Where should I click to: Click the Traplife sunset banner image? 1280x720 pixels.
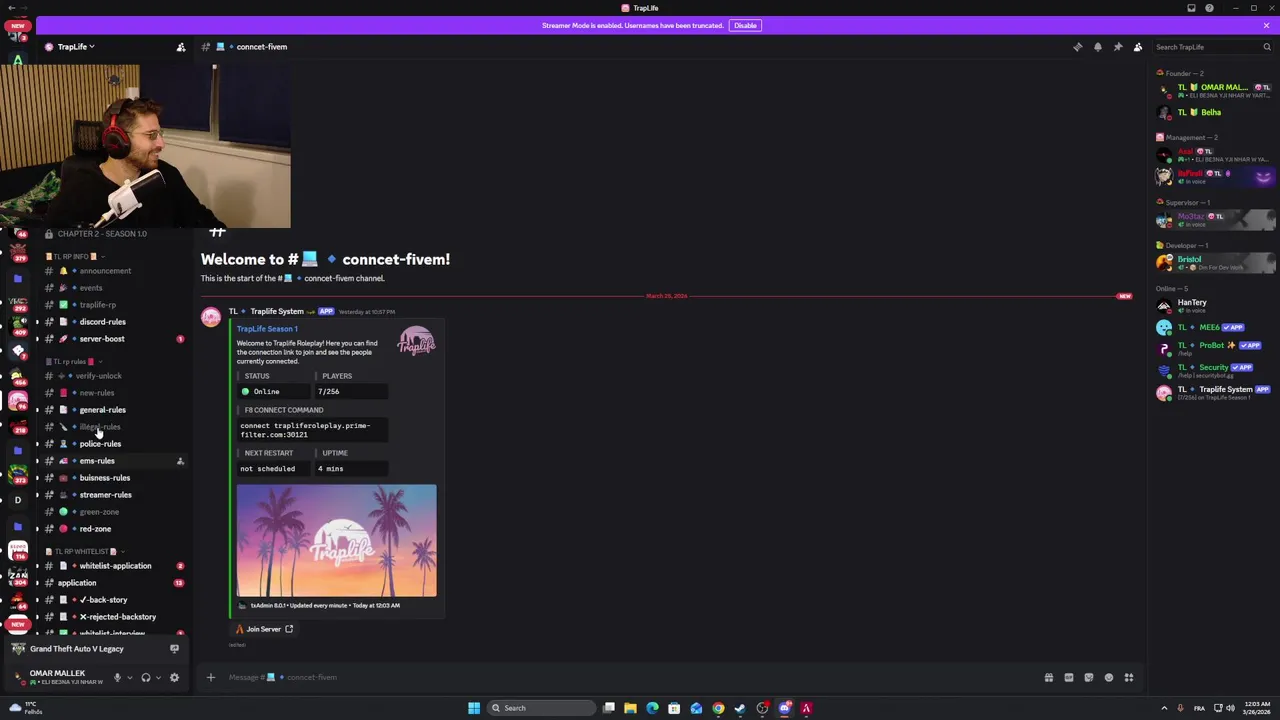point(336,541)
